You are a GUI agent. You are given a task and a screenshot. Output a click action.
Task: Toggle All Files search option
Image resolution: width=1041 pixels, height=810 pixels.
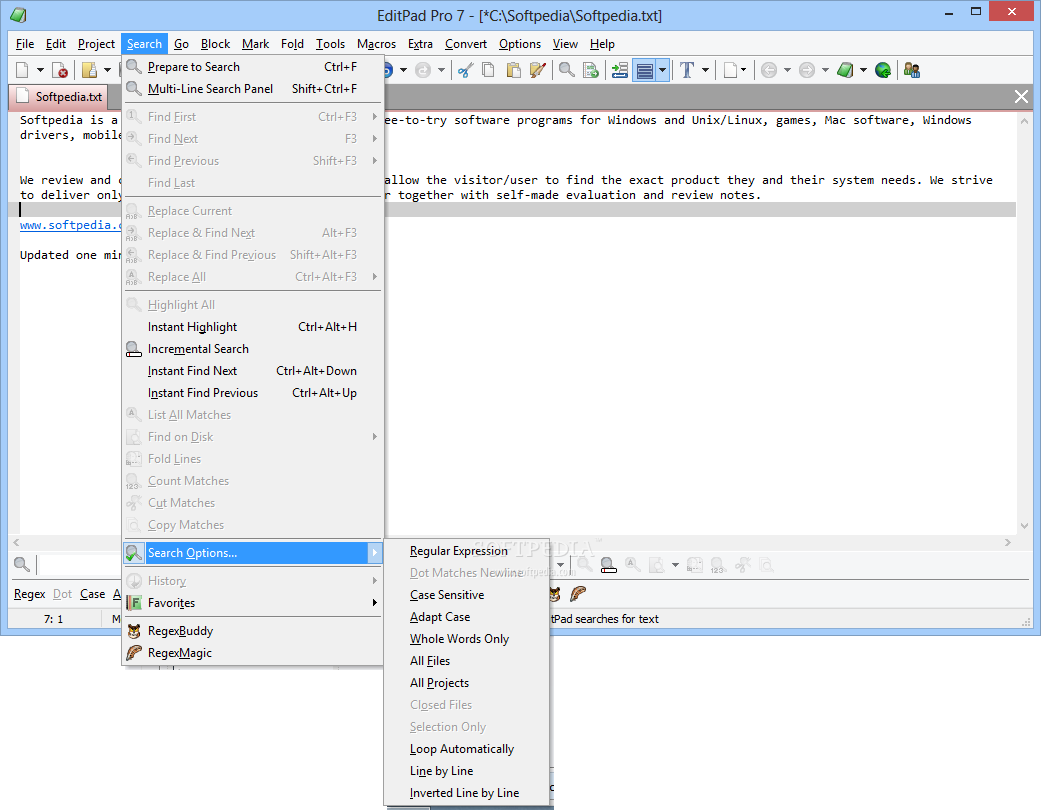(430, 661)
